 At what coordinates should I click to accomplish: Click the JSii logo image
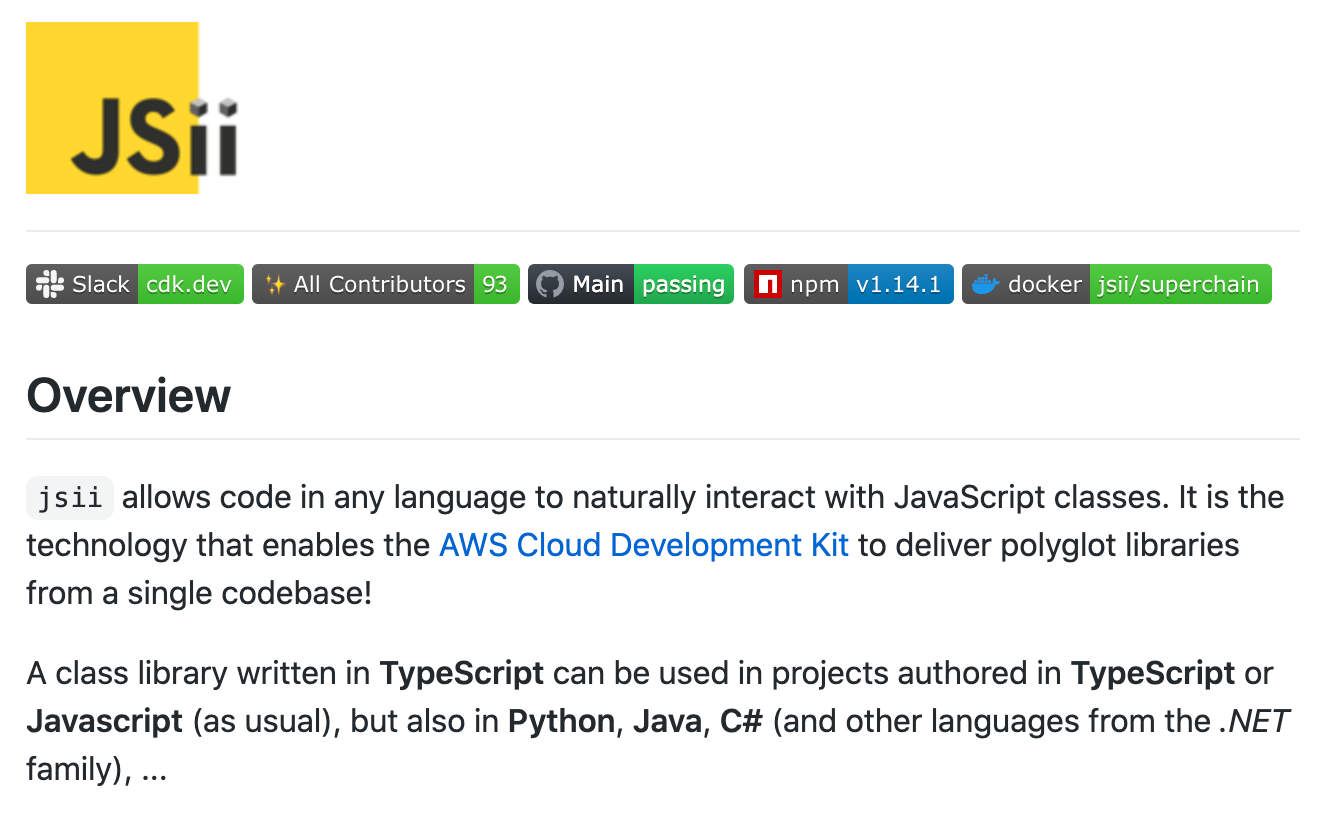132,108
